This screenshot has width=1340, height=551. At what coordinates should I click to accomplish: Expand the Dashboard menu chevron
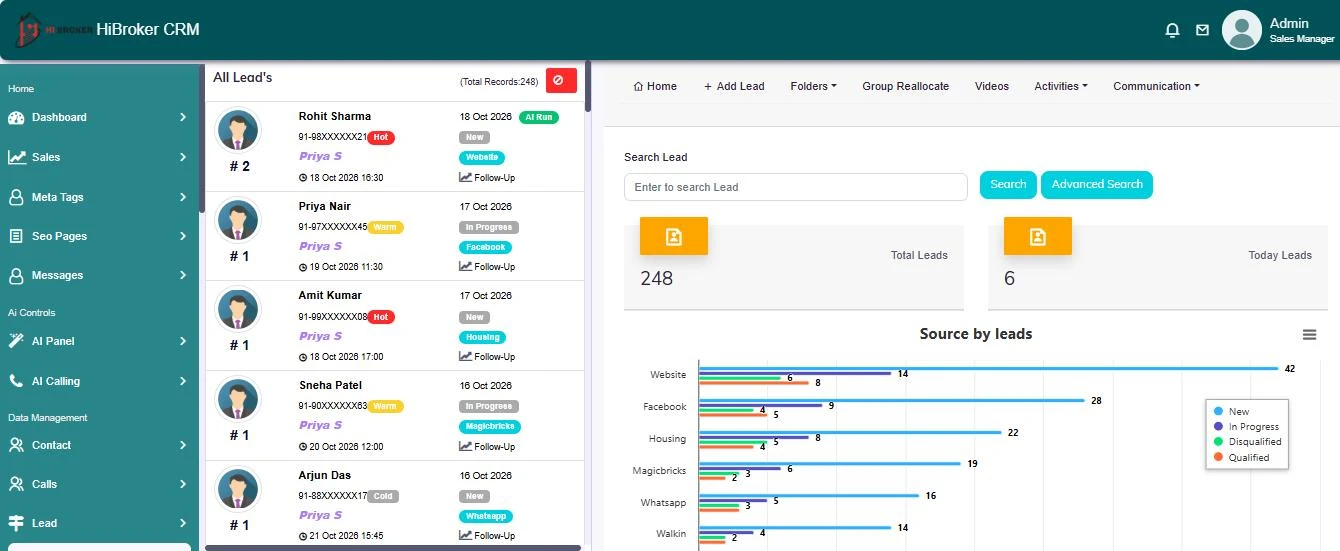pyautogui.click(x=183, y=117)
